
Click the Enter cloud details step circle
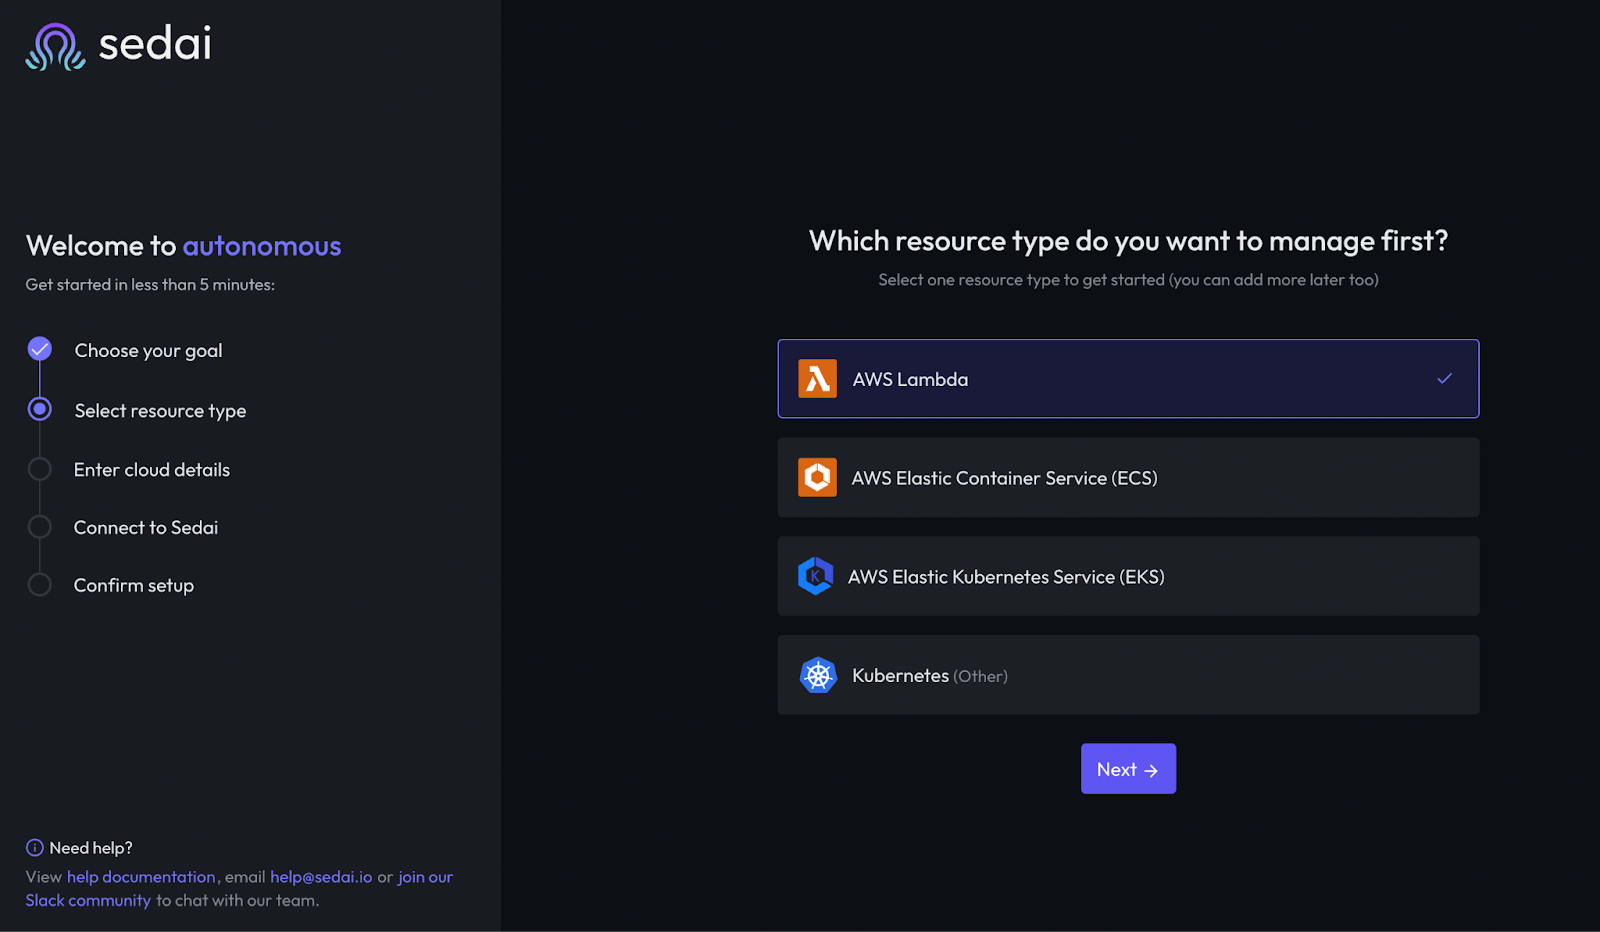pyautogui.click(x=39, y=468)
